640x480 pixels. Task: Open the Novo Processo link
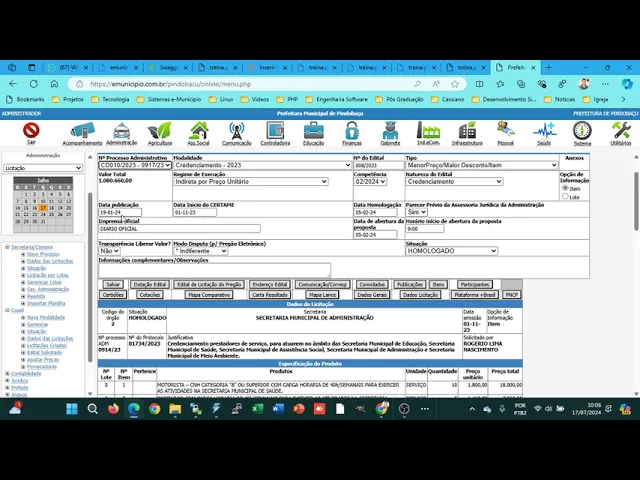(x=43, y=254)
